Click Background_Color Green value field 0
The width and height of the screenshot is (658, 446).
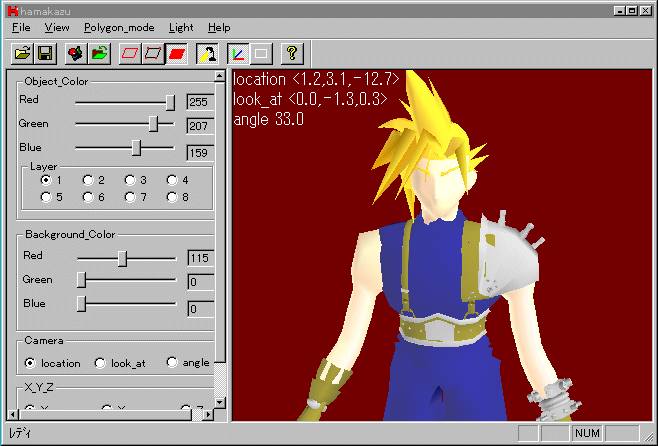click(201, 282)
